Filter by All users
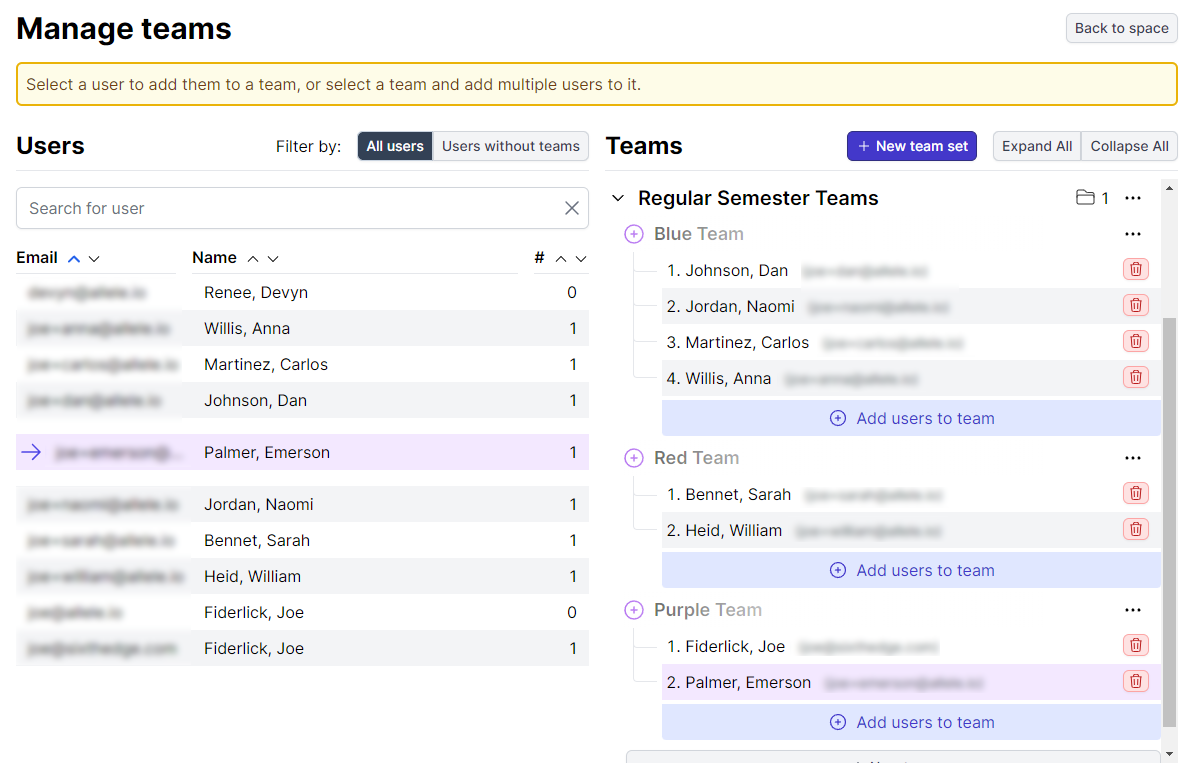 pos(395,146)
